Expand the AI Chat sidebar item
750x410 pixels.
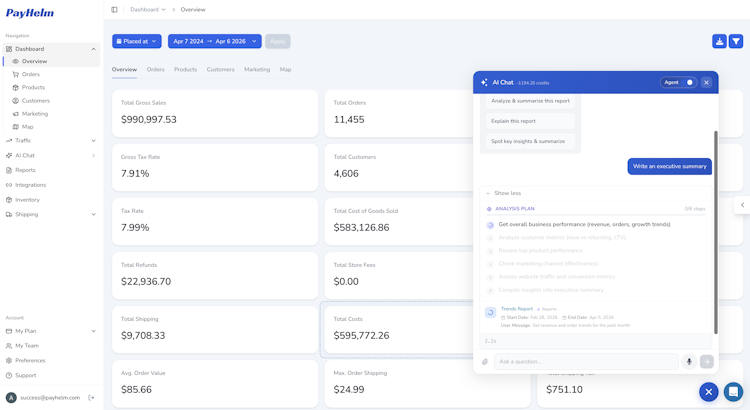93,155
